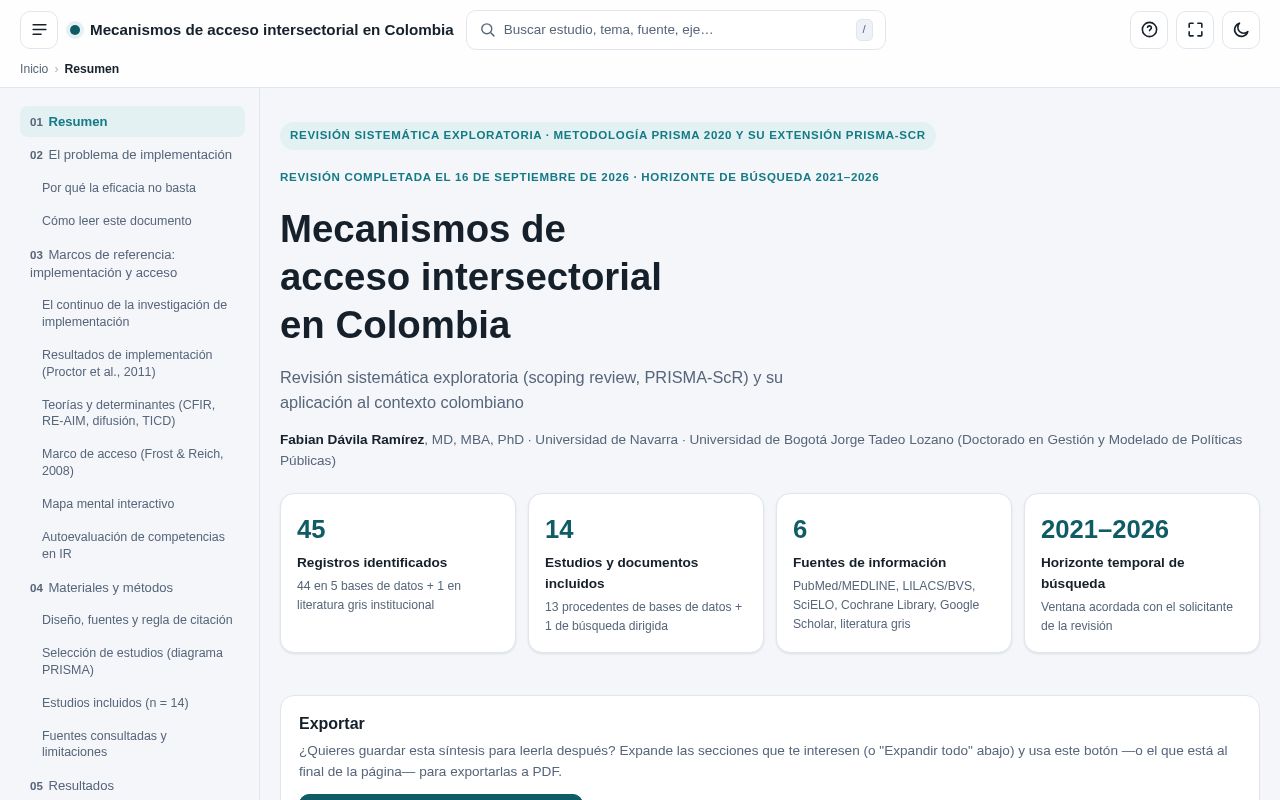
Task: Open 04 Materiales y métodos section
Action: (132, 588)
